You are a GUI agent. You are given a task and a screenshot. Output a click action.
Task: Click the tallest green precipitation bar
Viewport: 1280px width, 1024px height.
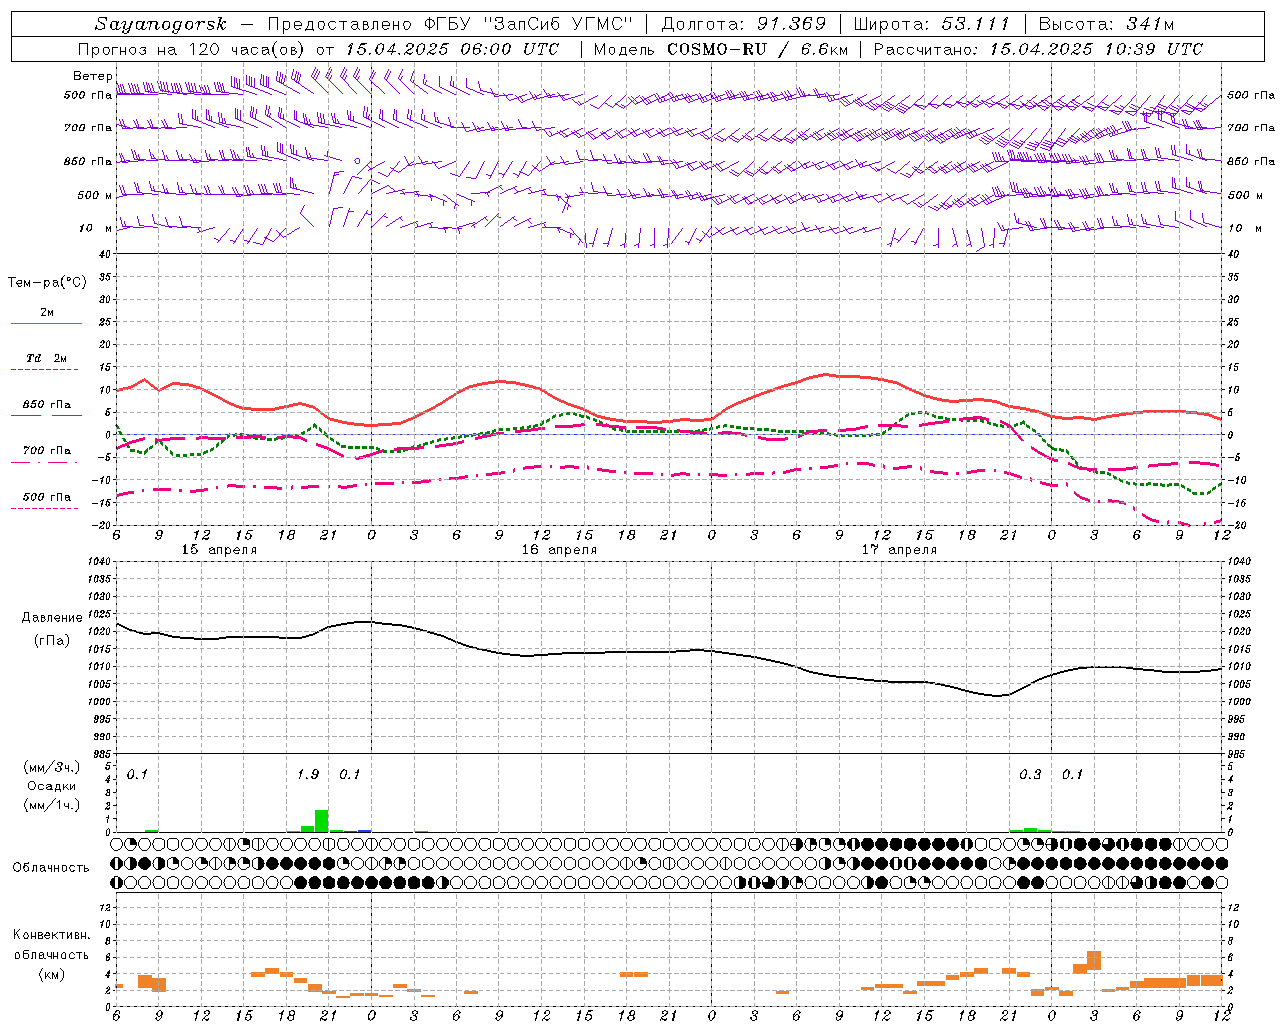(321, 821)
